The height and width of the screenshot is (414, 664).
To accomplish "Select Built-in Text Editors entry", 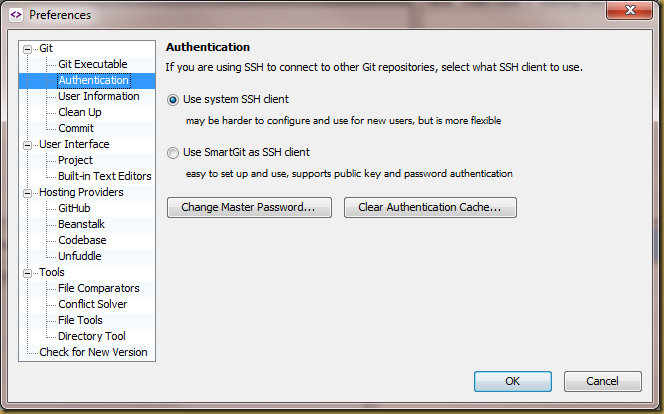I will [104, 176].
